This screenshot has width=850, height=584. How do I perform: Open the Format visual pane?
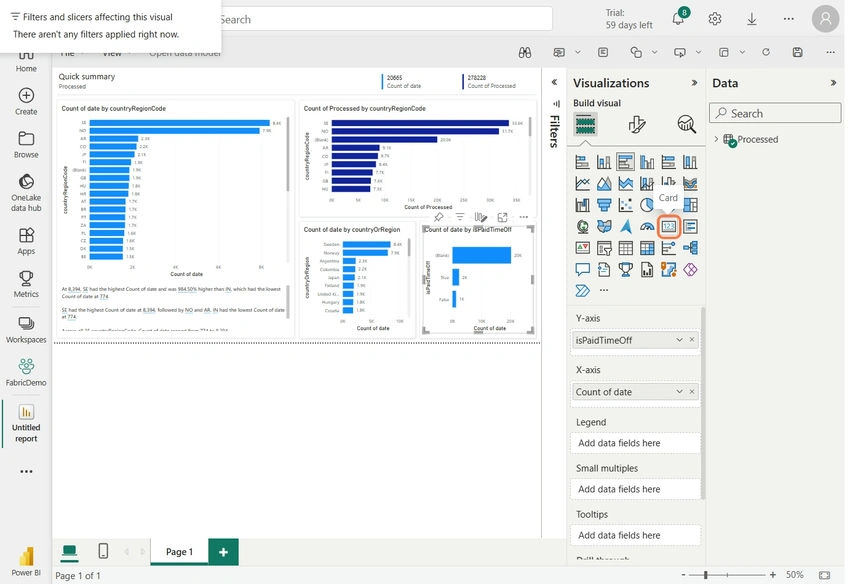(636, 125)
